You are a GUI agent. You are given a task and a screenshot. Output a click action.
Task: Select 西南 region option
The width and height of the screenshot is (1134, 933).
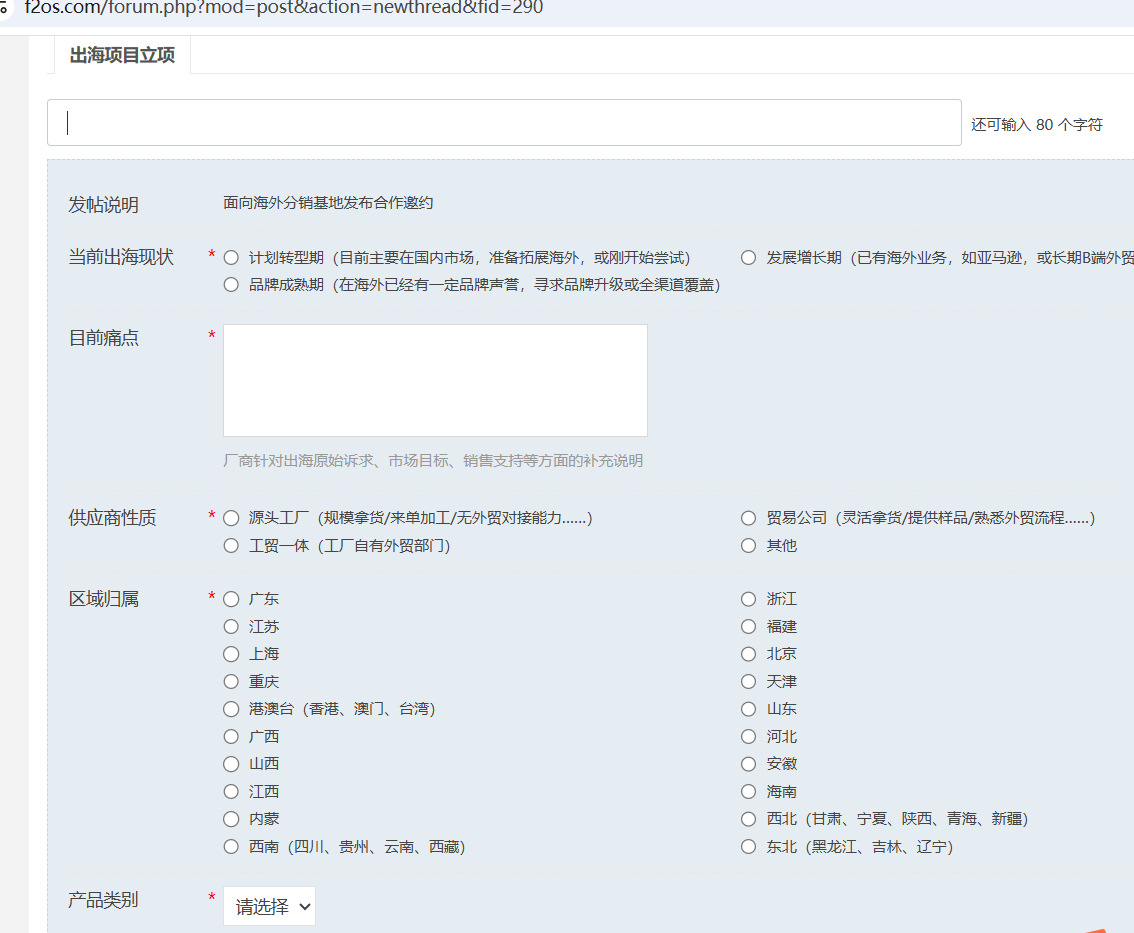[x=232, y=847]
